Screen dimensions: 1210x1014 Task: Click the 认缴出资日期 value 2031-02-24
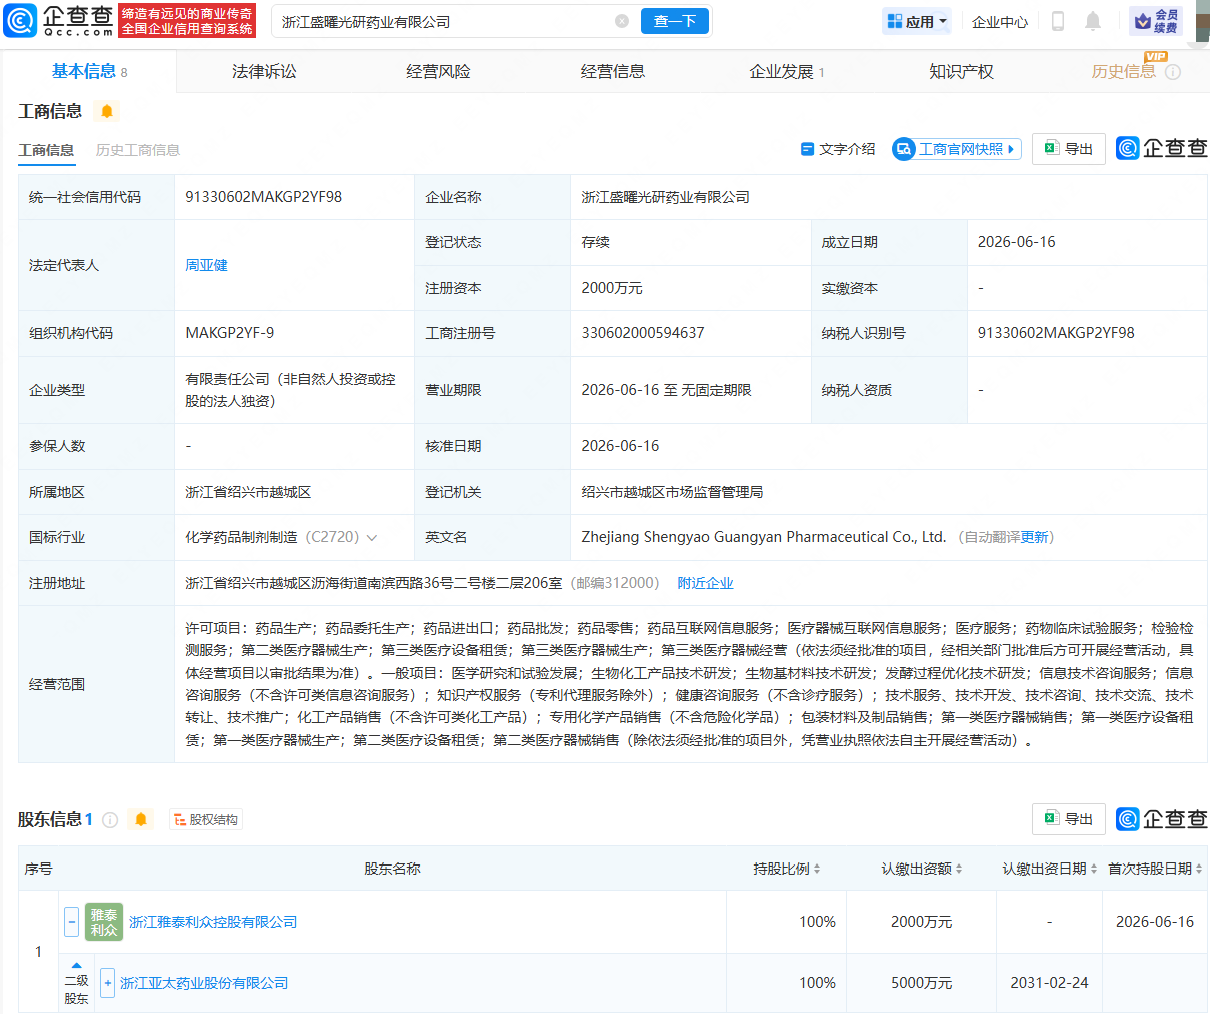coord(1049,983)
